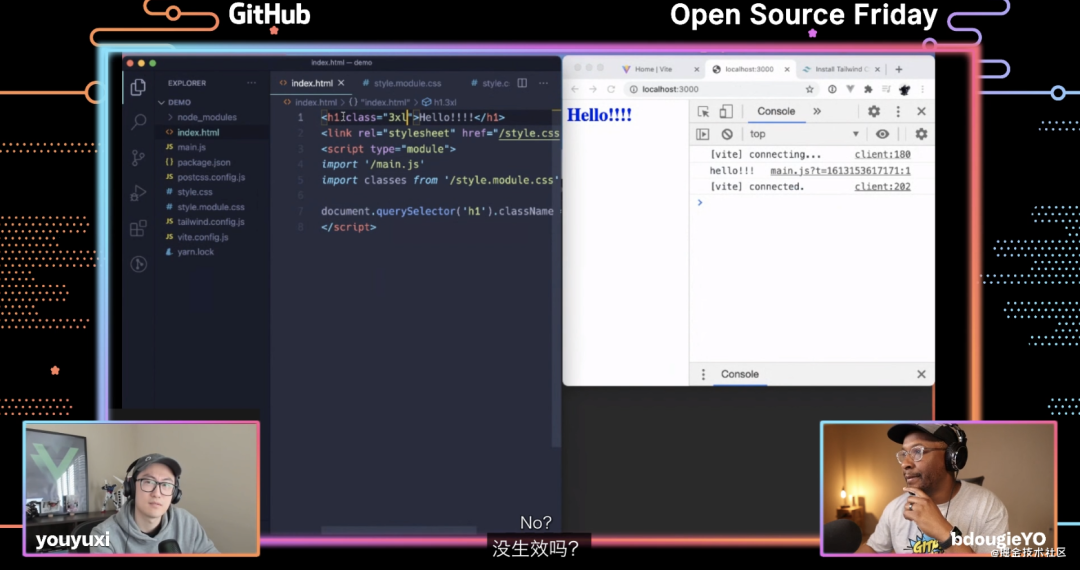The height and width of the screenshot is (570, 1080).
Task: Open the client:180 source link
Action: pos(882,155)
